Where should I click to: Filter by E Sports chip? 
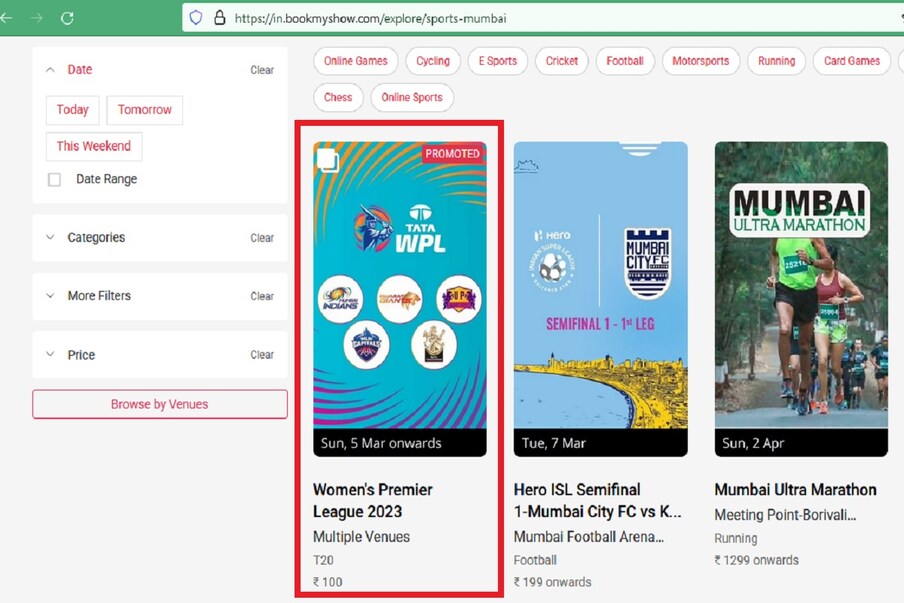tap(498, 61)
